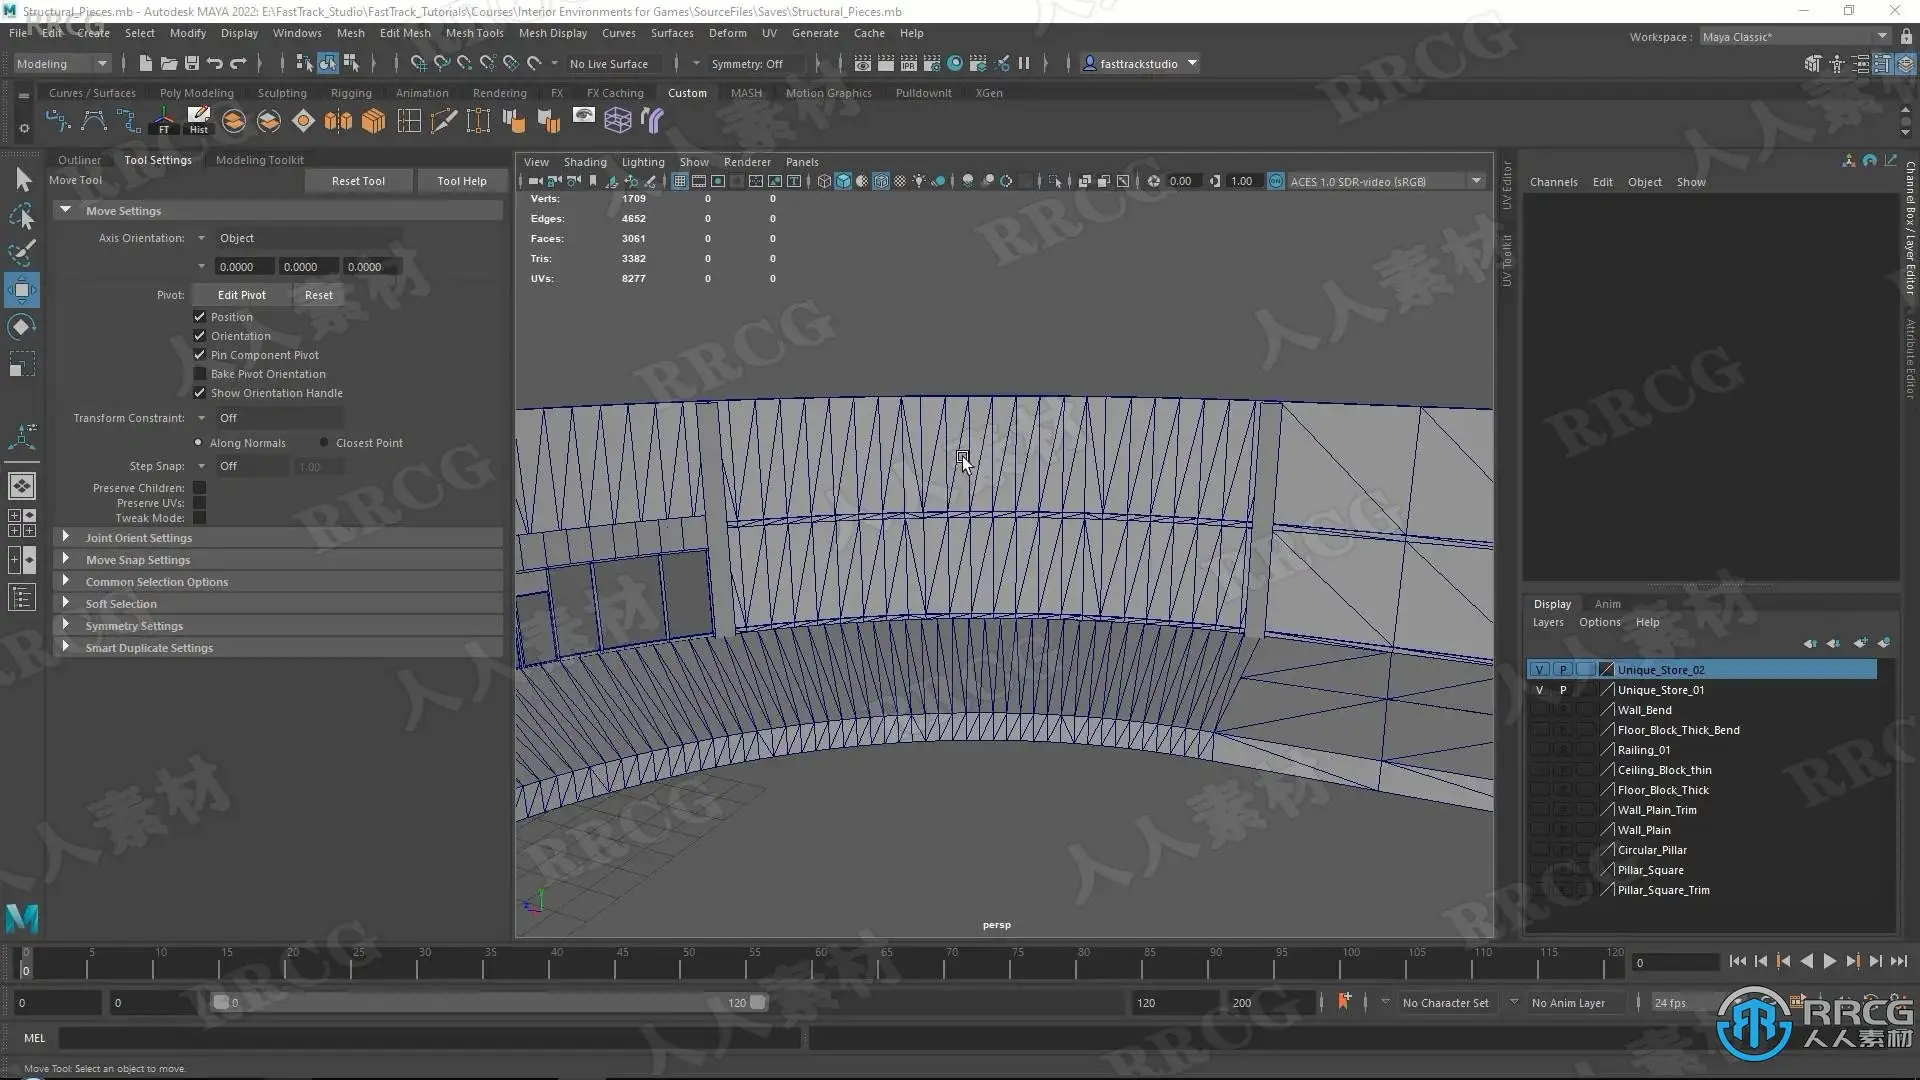1920x1080 pixels.
Task: Click the wireframe cube shelf icon
Action: [x=618, y=121]
